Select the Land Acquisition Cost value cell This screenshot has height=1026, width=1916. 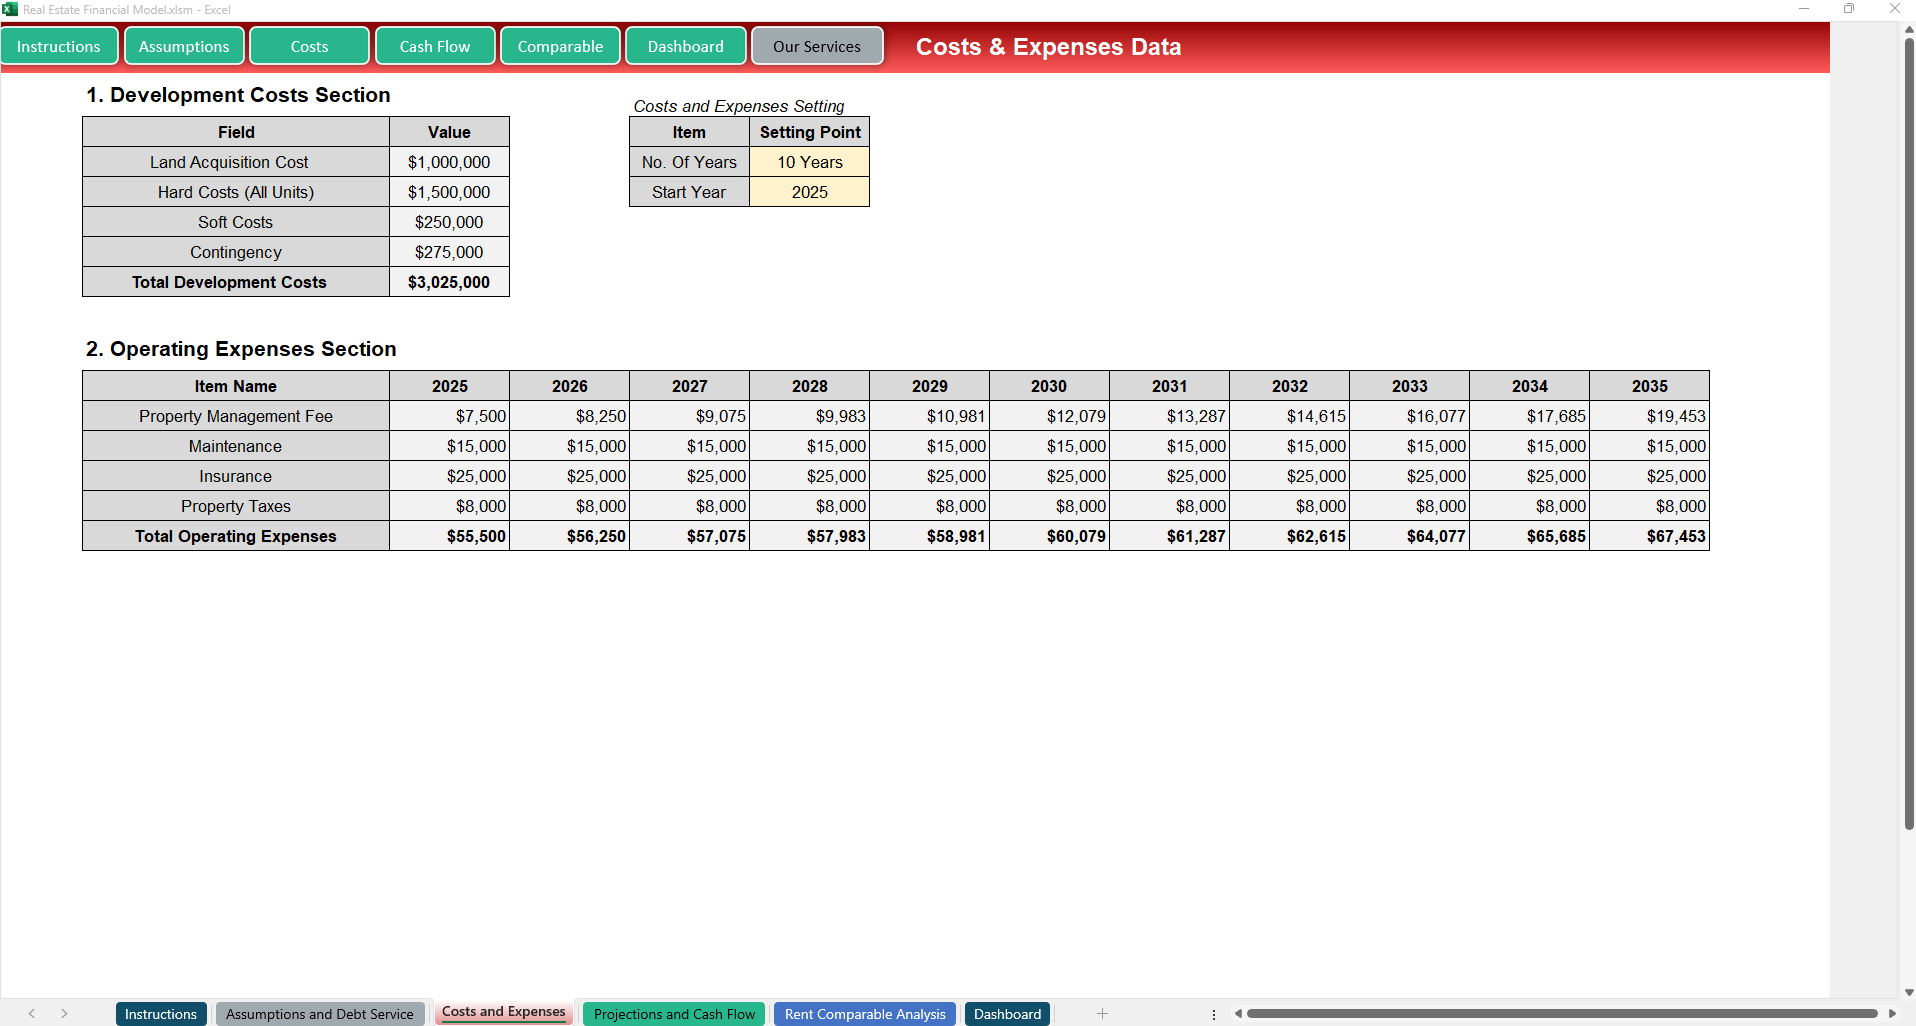coord(449,162)
